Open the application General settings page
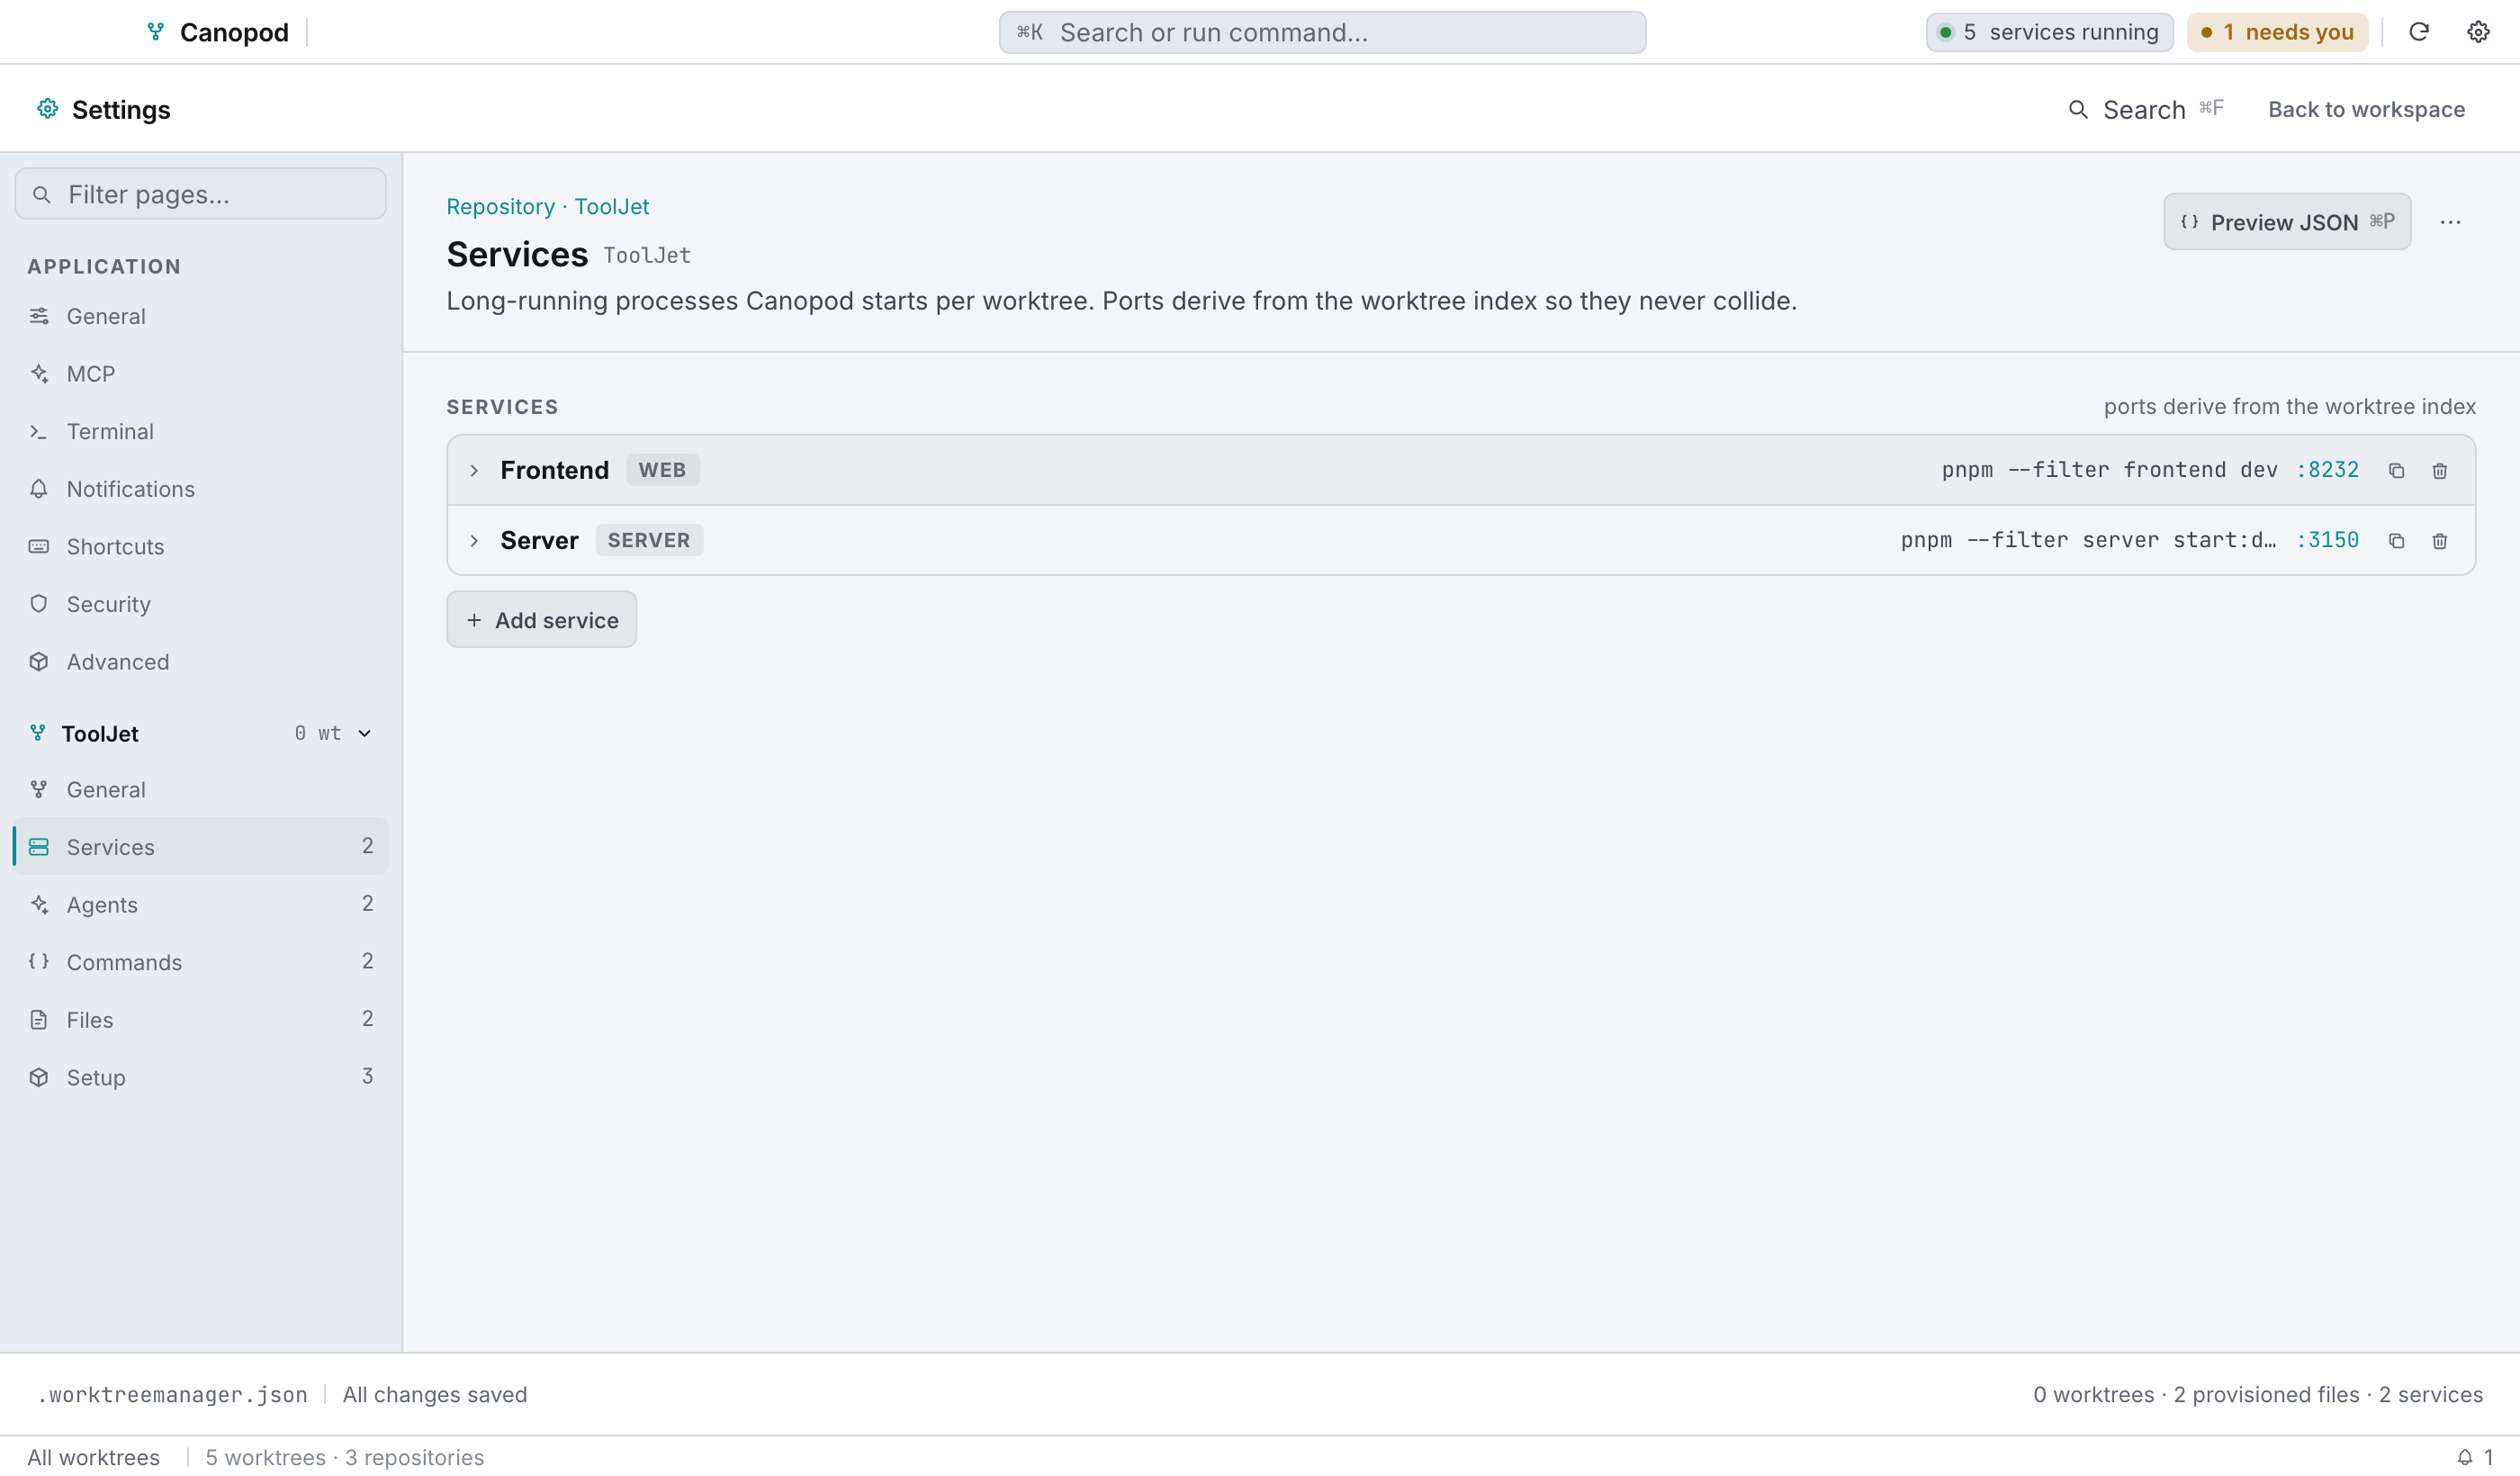This screenshot has width=2520, height=1476. [200, 316]
